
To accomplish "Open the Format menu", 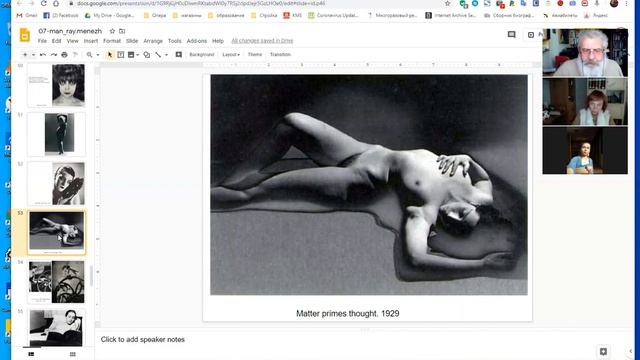I will point(112,41).
